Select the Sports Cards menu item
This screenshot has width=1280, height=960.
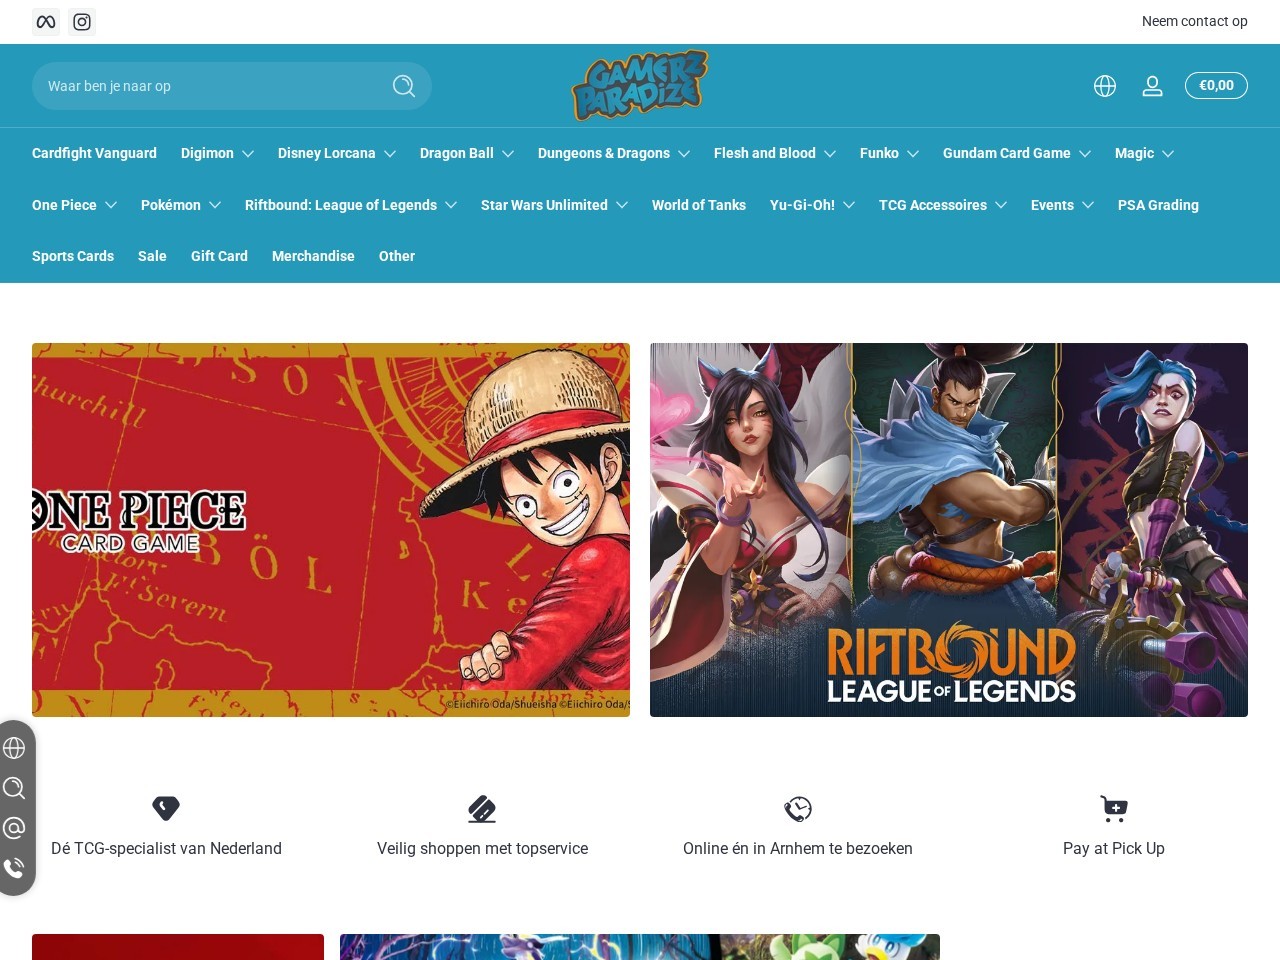click(72, 256)
